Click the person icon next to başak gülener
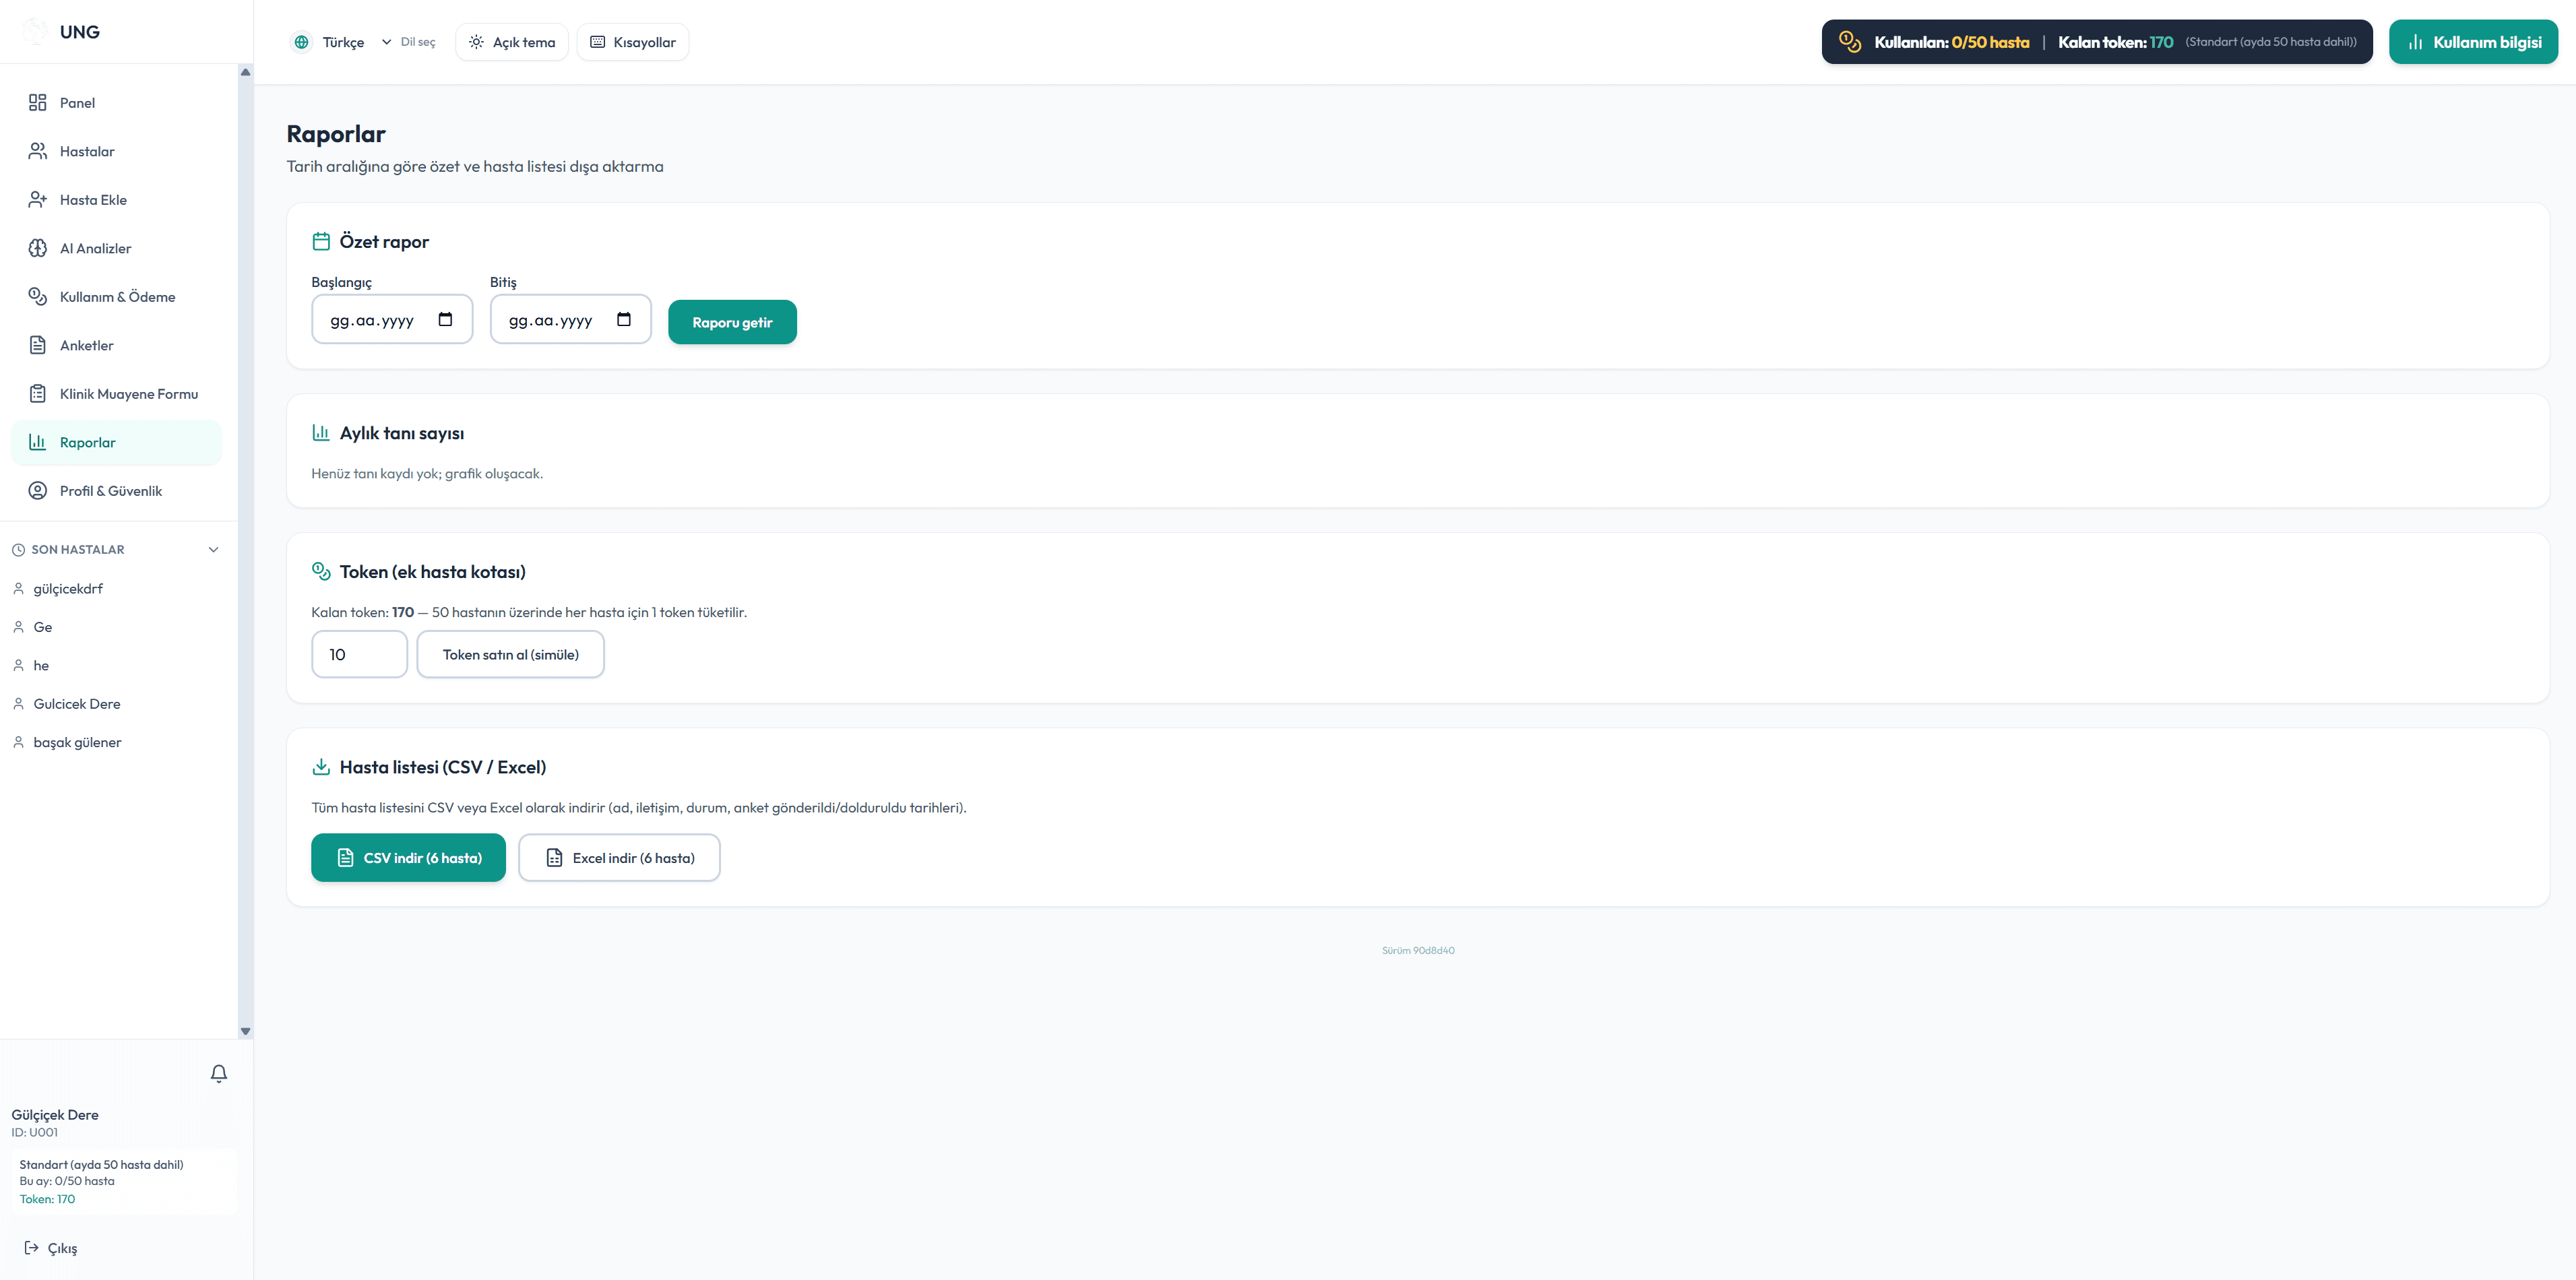 pyautogui.click(x=18, y=742)
